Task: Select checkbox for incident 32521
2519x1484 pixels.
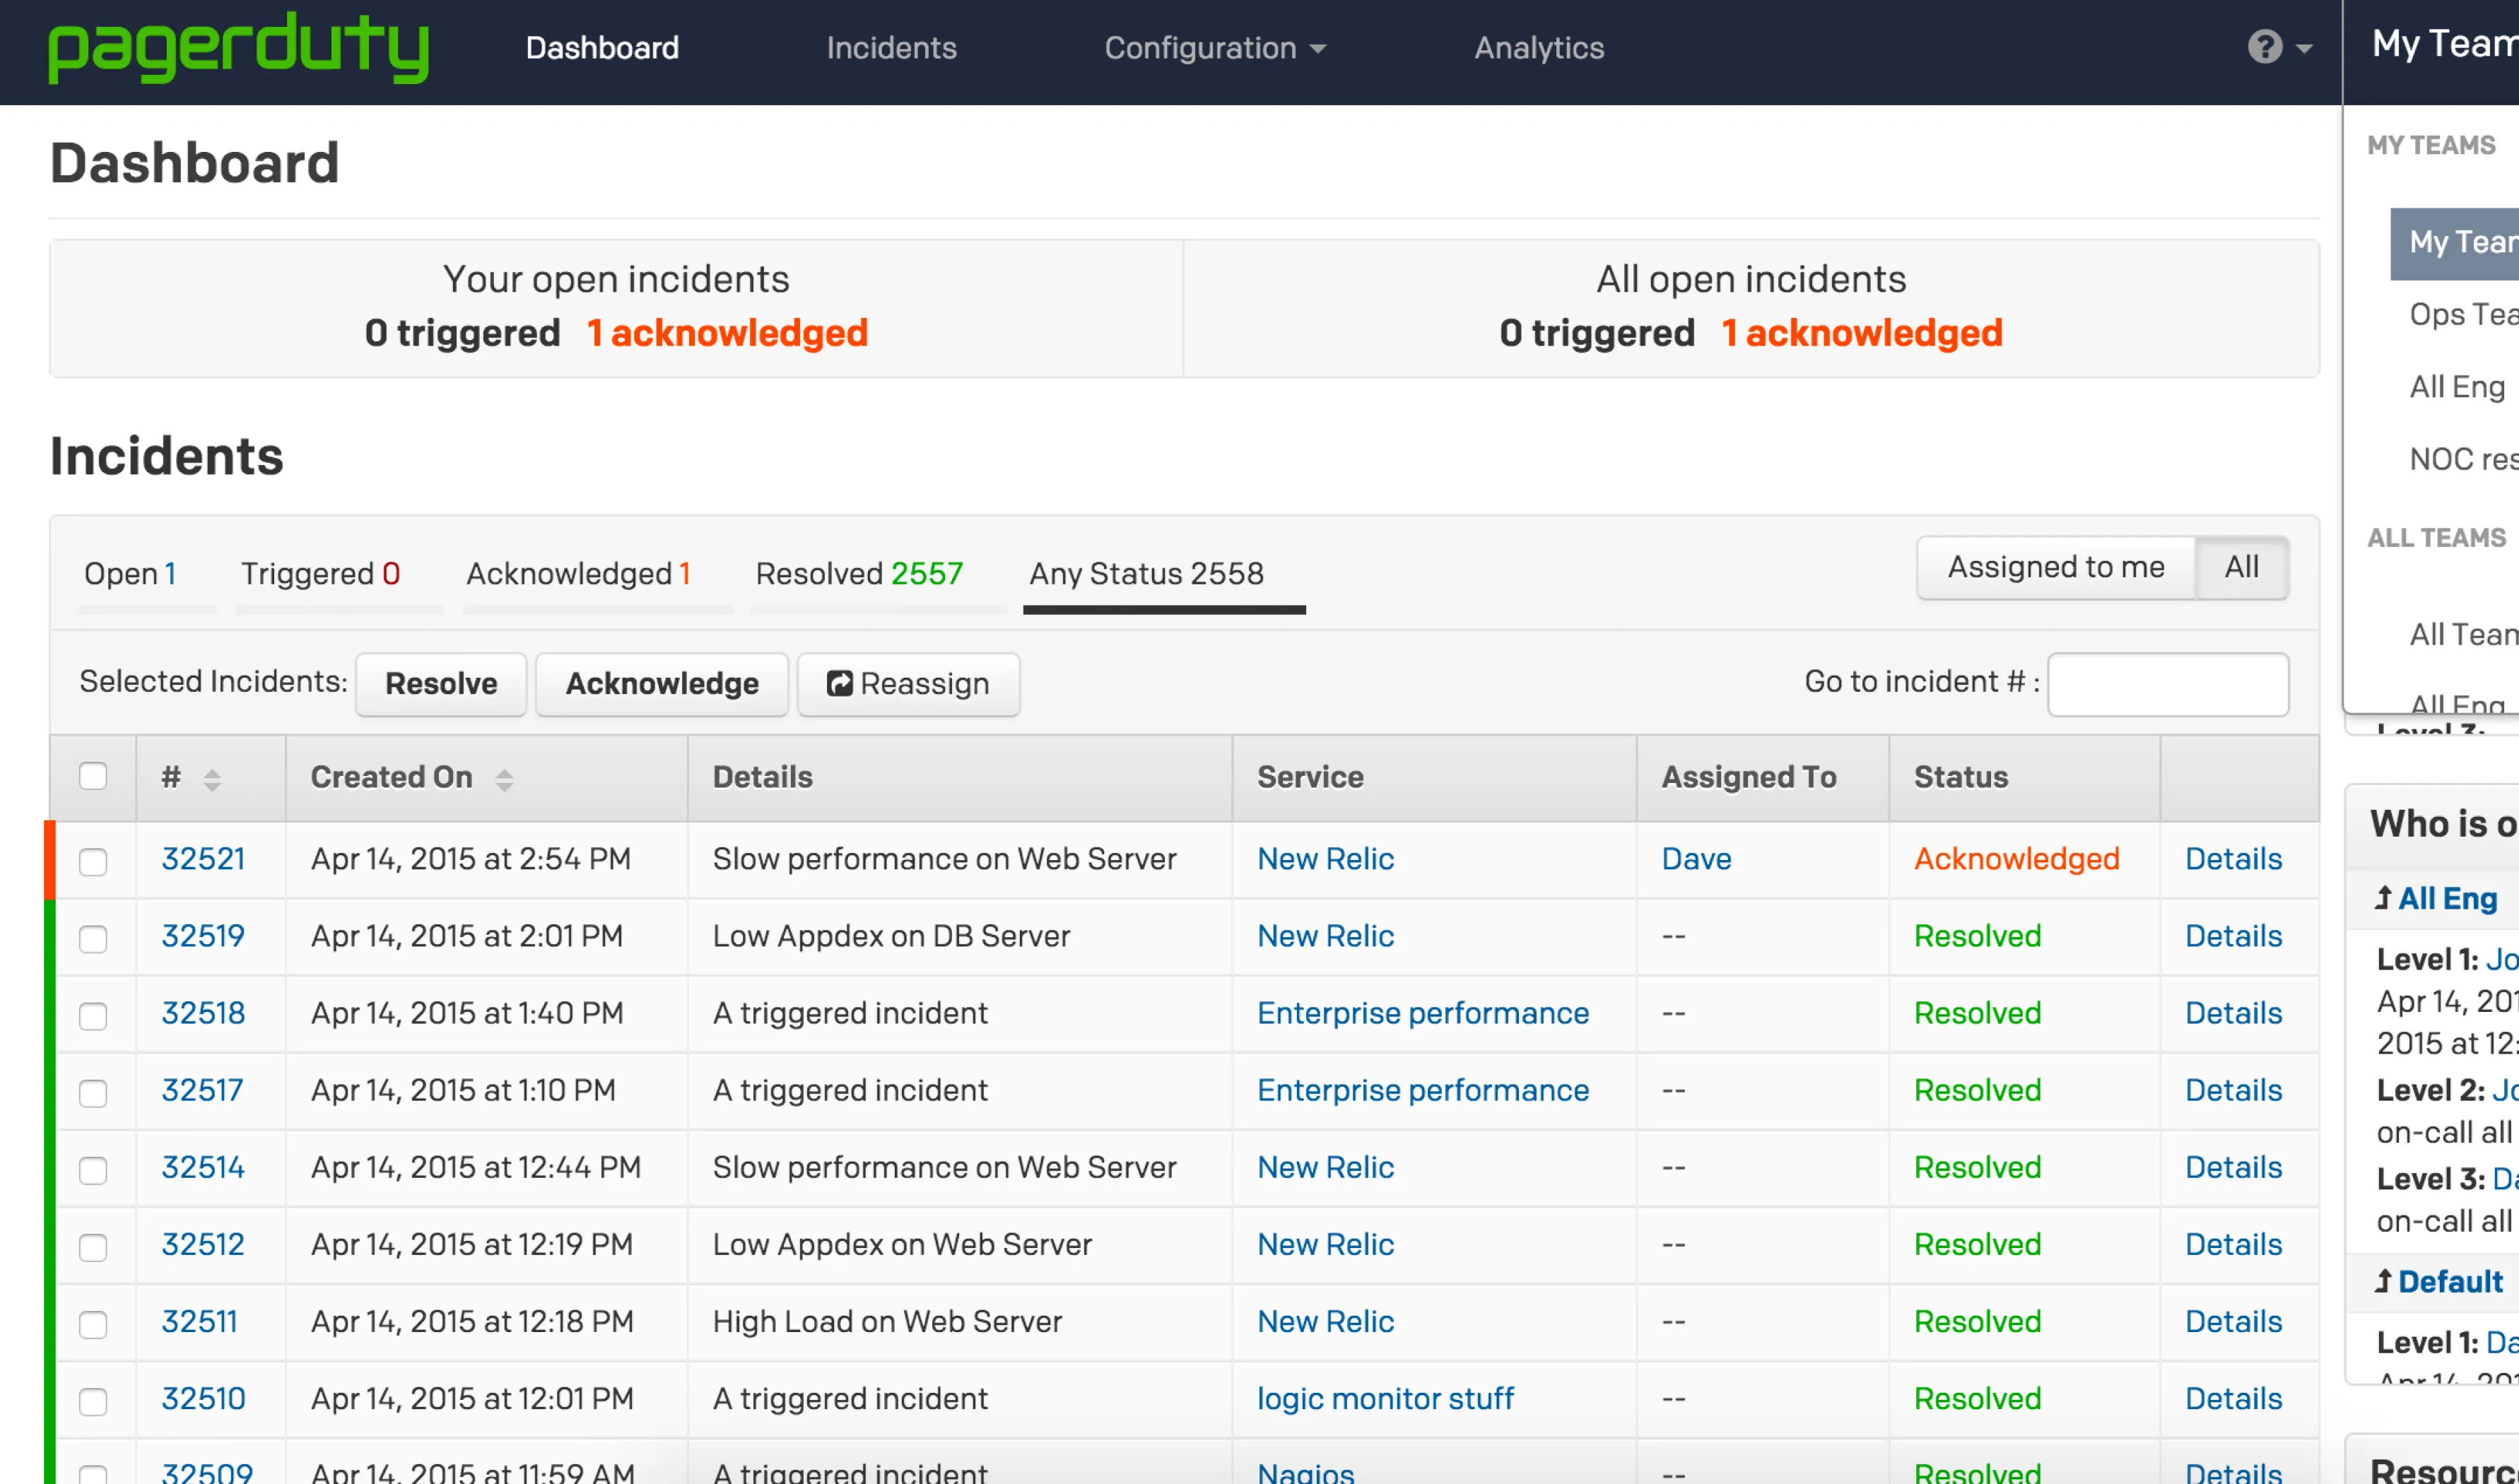Action: coord(93,861)
